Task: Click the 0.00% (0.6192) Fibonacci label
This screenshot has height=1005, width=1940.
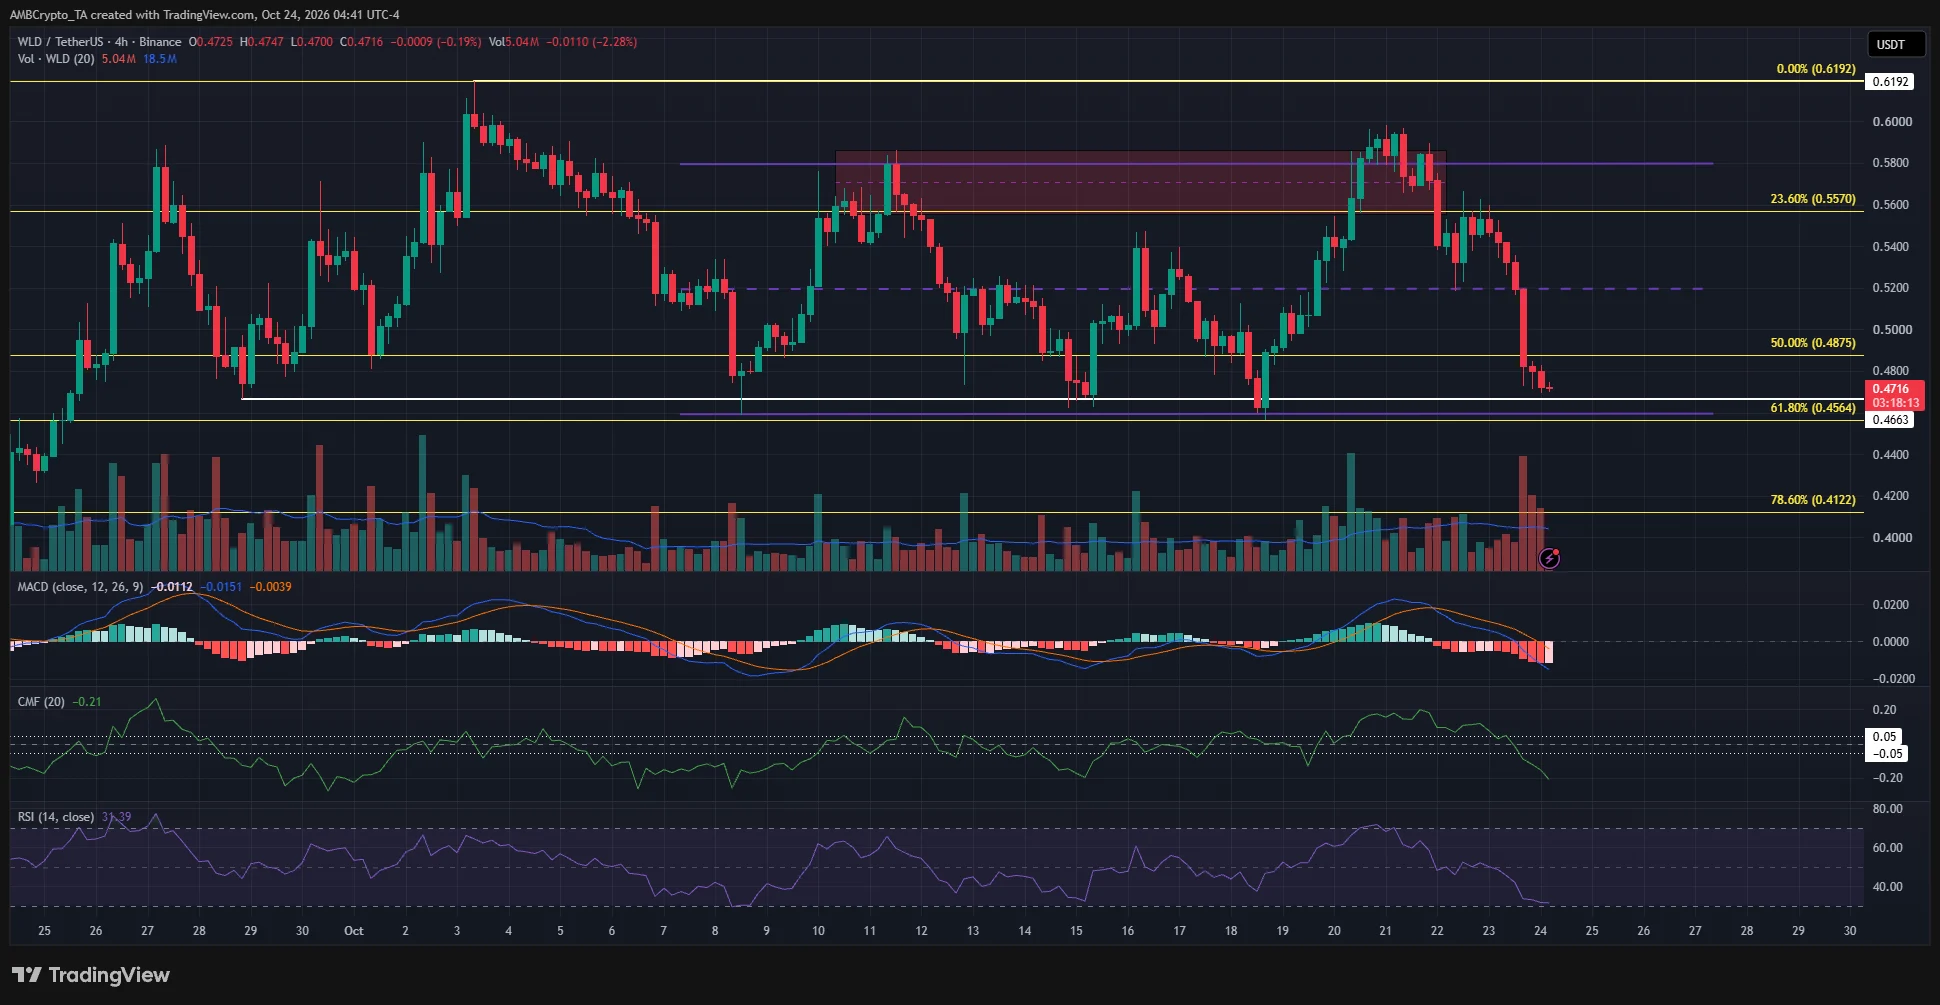Action: (x=1816, y=69)
